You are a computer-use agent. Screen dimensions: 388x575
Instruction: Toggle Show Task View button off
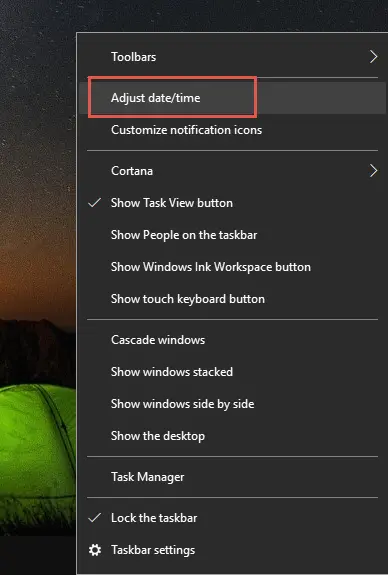[x=232, y=203]
